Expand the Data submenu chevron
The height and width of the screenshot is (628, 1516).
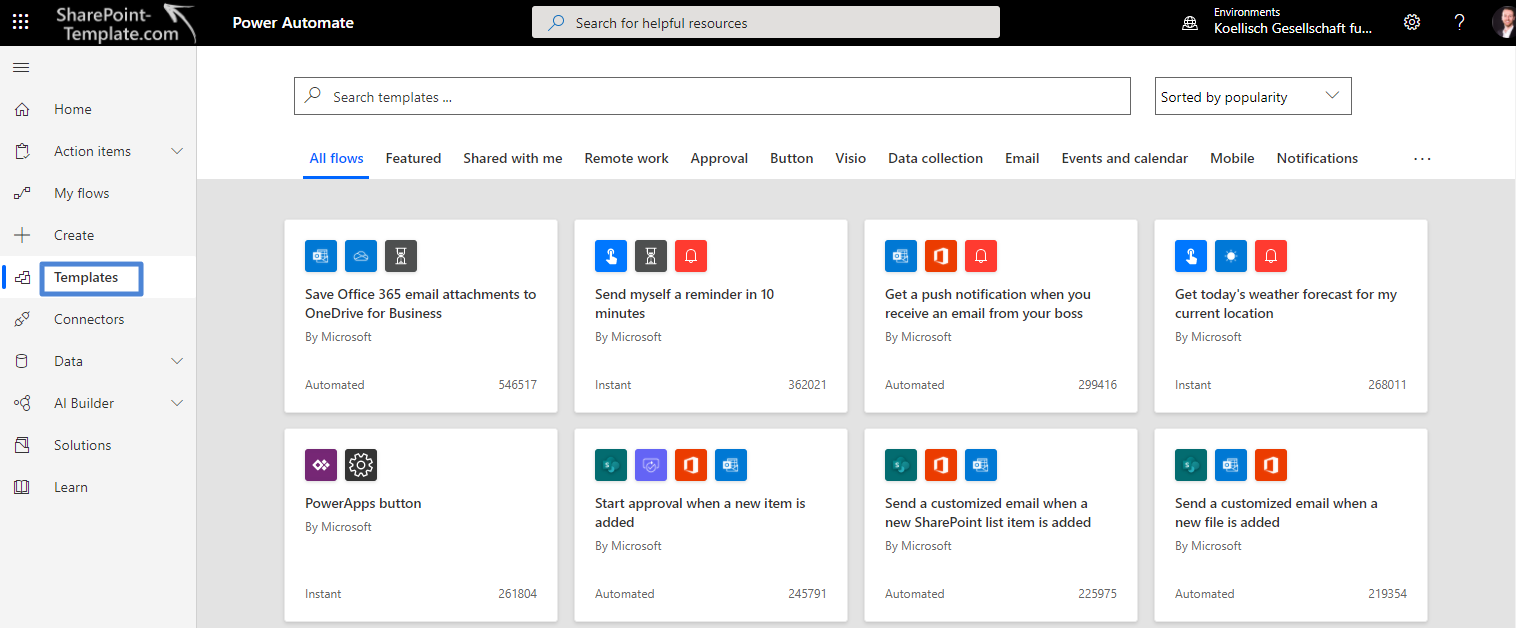[177, 362]
